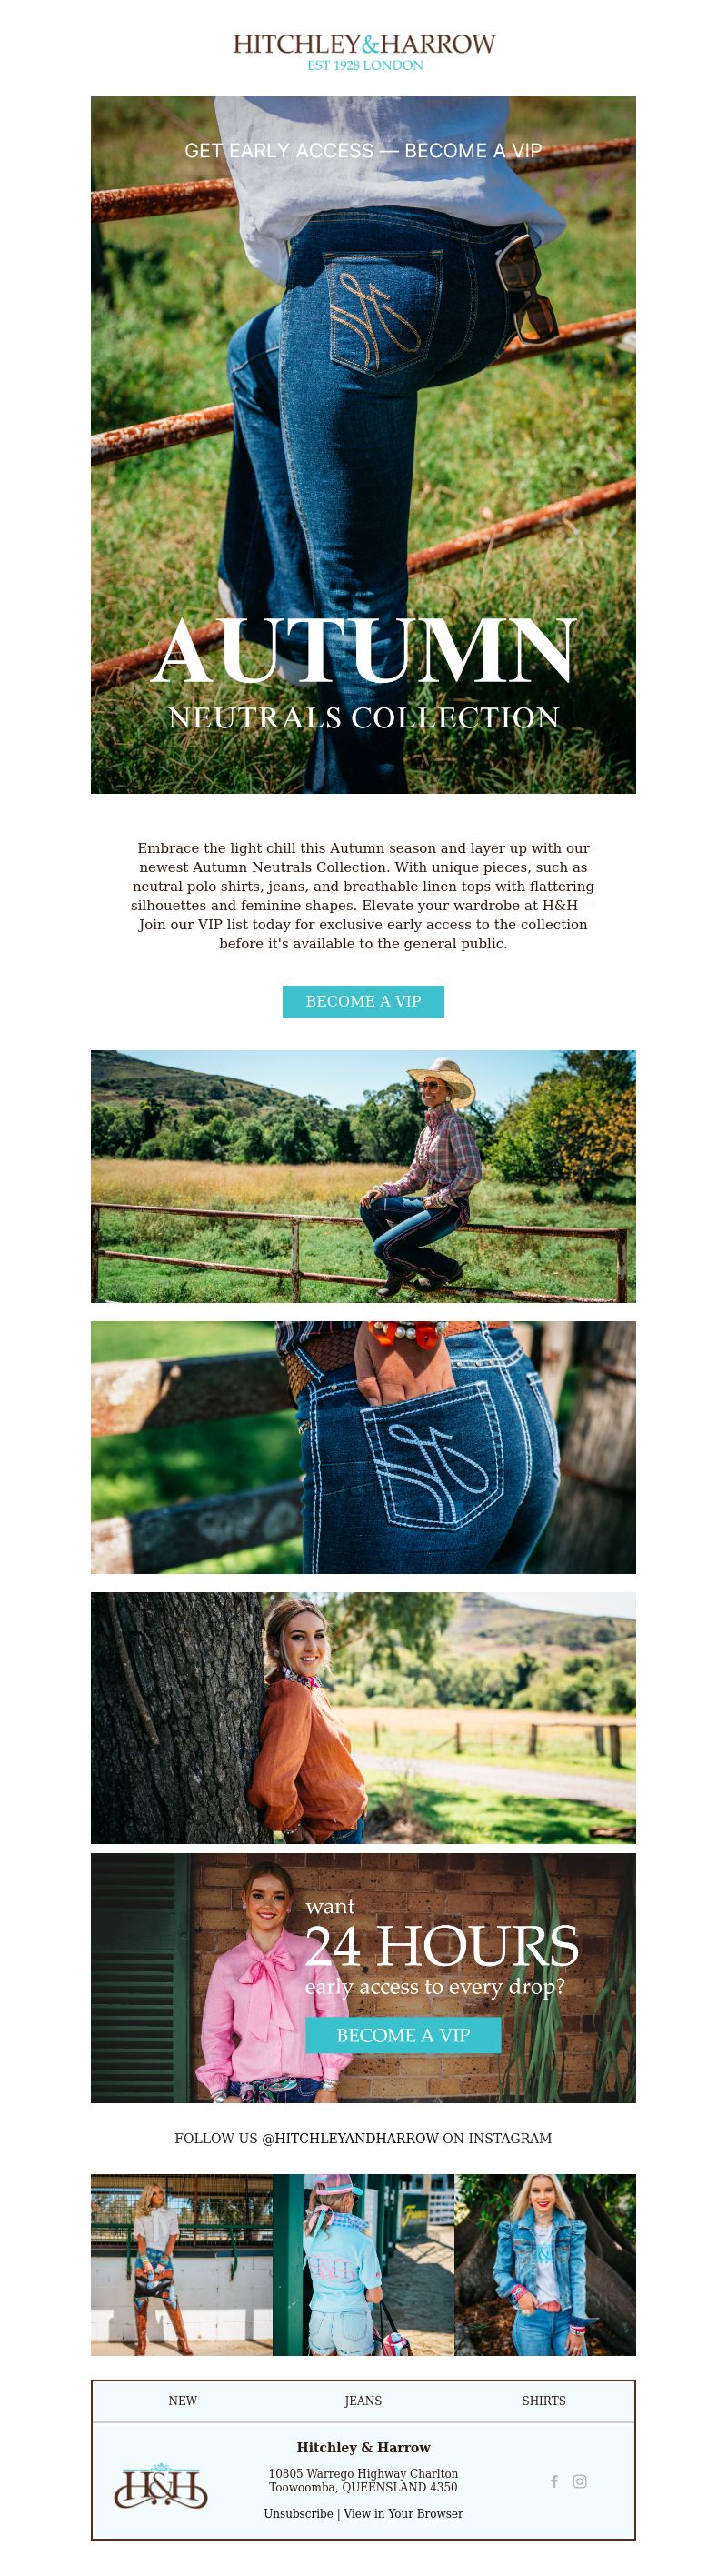
Task: Open the Instagram photo with the blue polo shirt
Action: tap(363, 2265)
